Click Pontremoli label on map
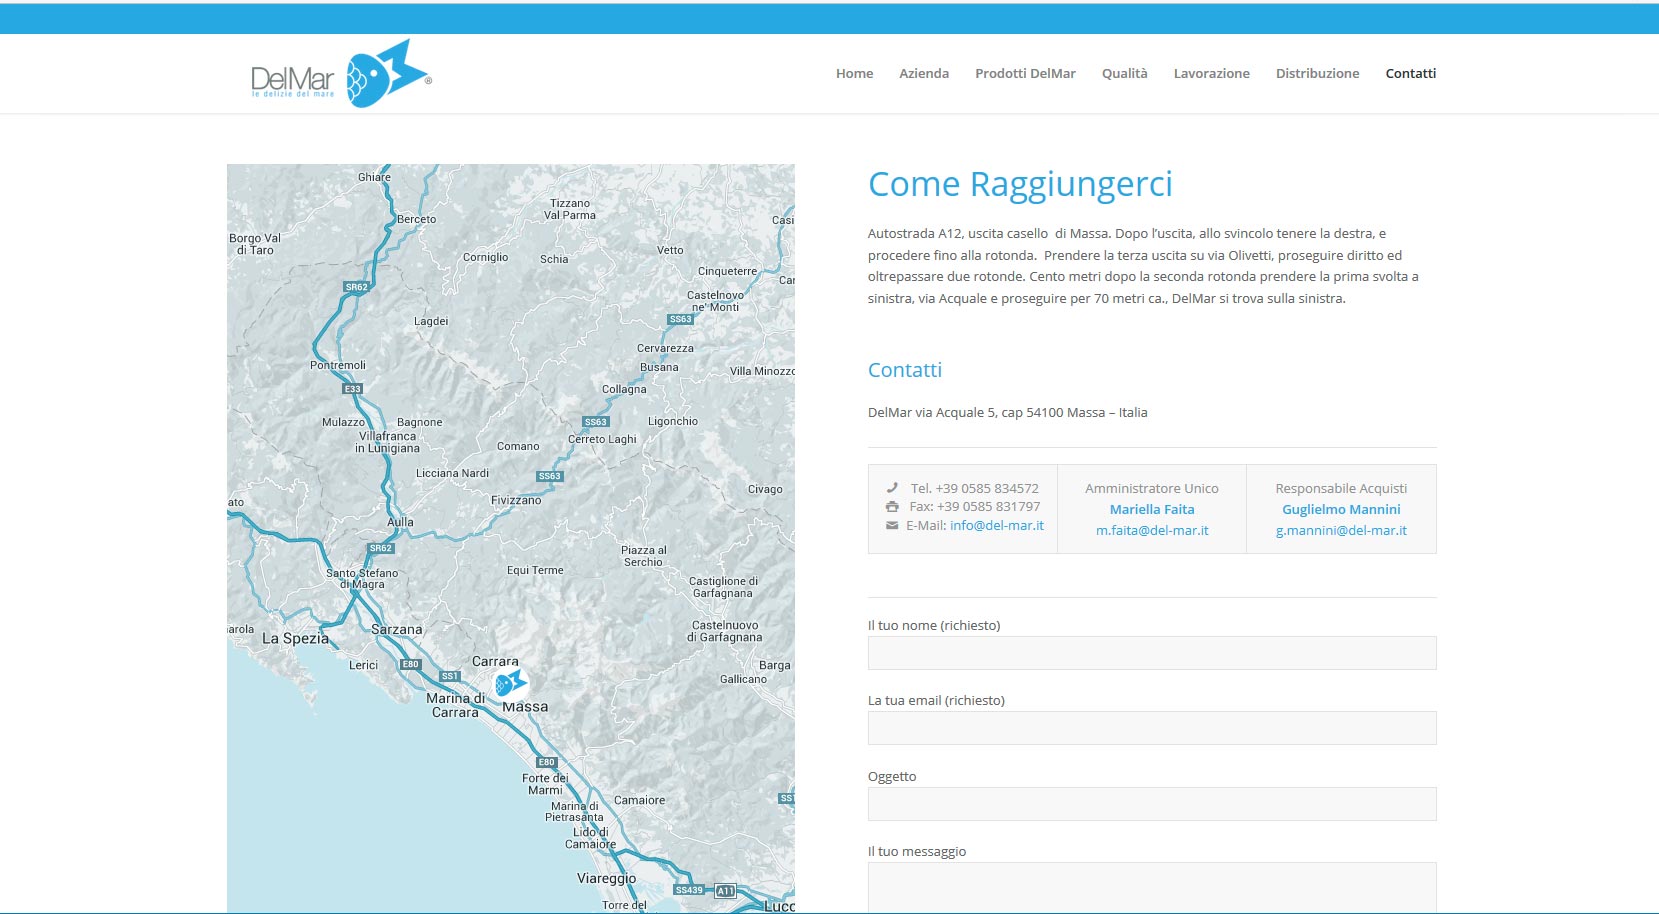This screenshot has width=1659, height=914. pos(338,365)
